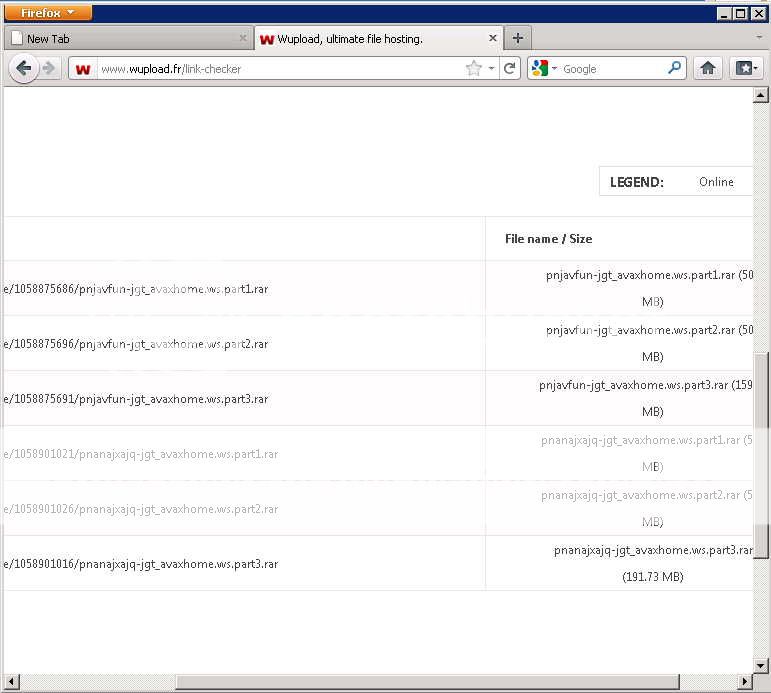Click the search magnifier icon
This screenshot has width=771, height=693.
[675, 68]
